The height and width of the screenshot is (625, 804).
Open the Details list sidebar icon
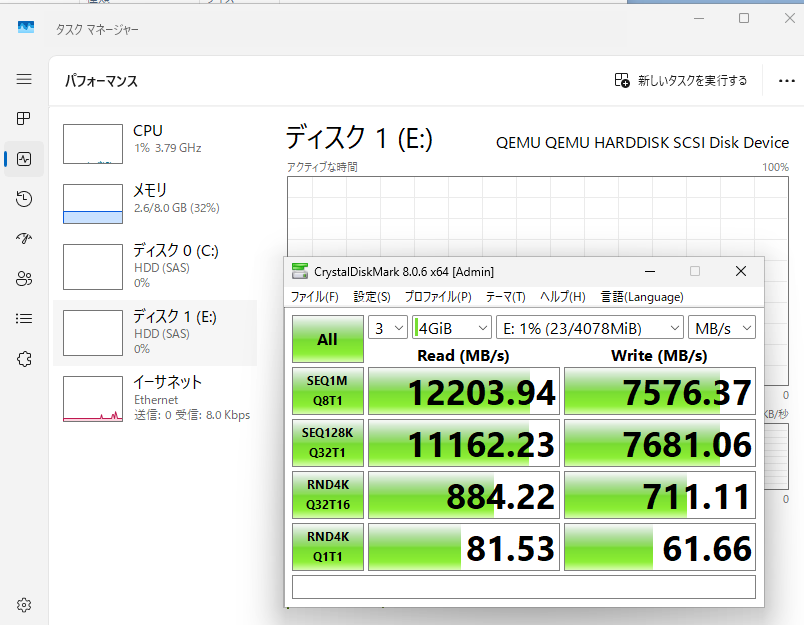pos(24,319)
